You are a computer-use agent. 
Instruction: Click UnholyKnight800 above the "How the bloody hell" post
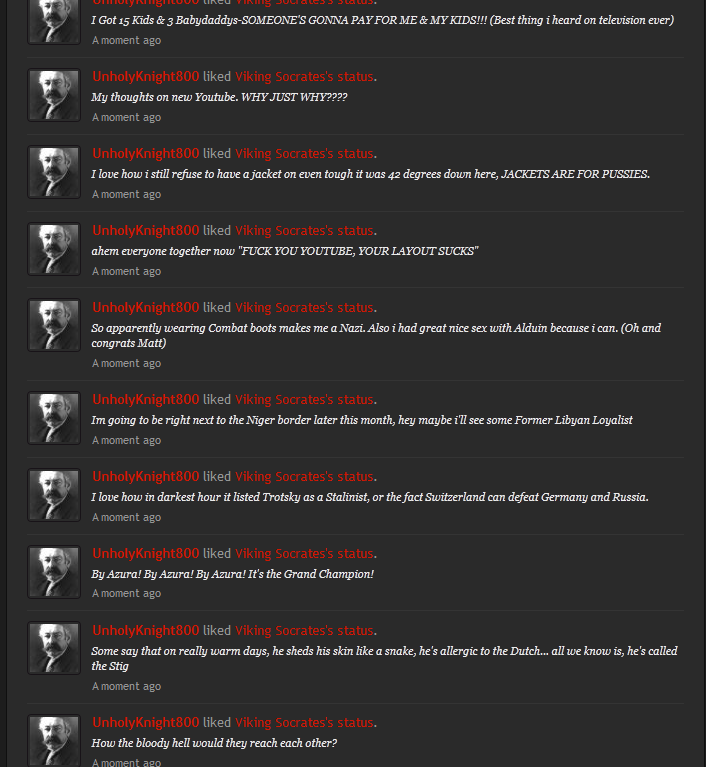point(145,723)
